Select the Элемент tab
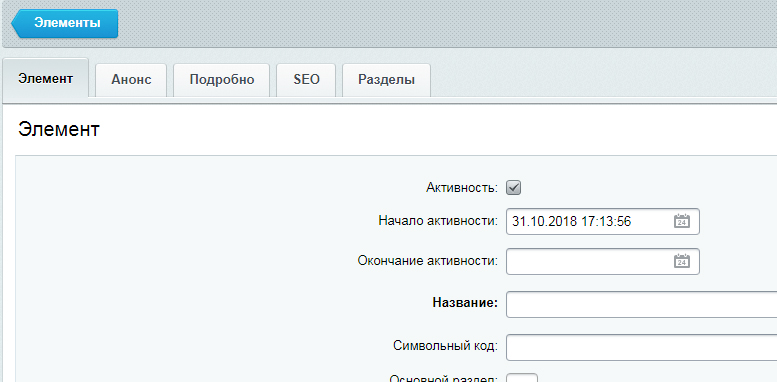The image size is (777, 382). click(46, 79)
